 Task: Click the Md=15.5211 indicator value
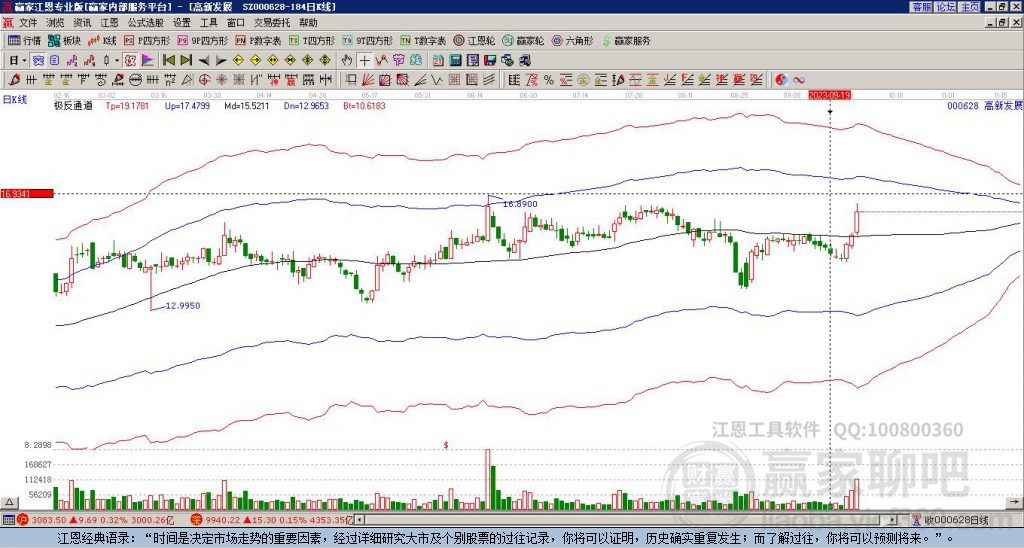pos(246,105)
